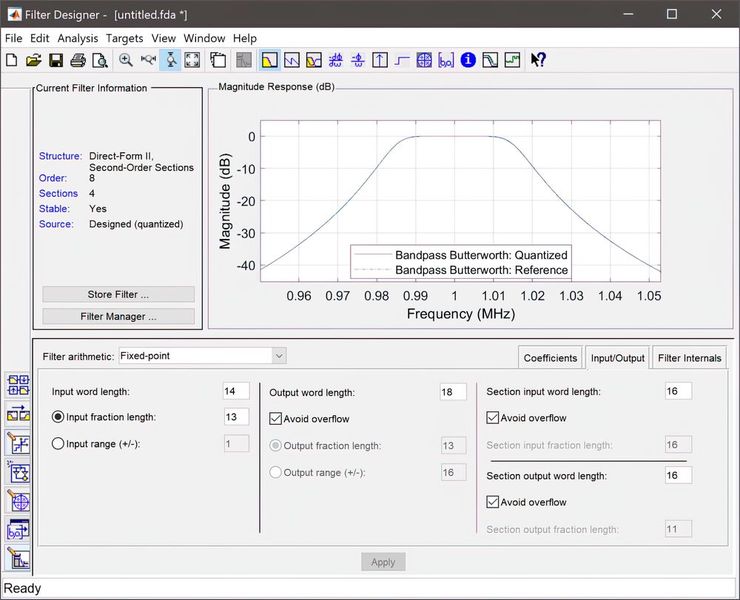Select the Input range (+/-) radio button
The width and height of the screenshot is (740, 600).
pyautogui.click(x=58, y=444)
